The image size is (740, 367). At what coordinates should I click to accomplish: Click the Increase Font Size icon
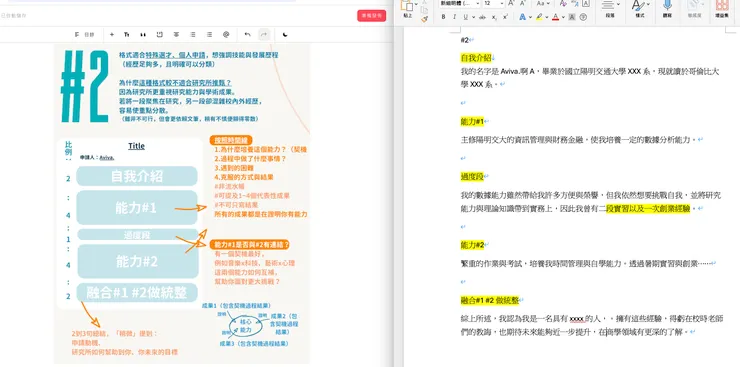click(511, 3)
